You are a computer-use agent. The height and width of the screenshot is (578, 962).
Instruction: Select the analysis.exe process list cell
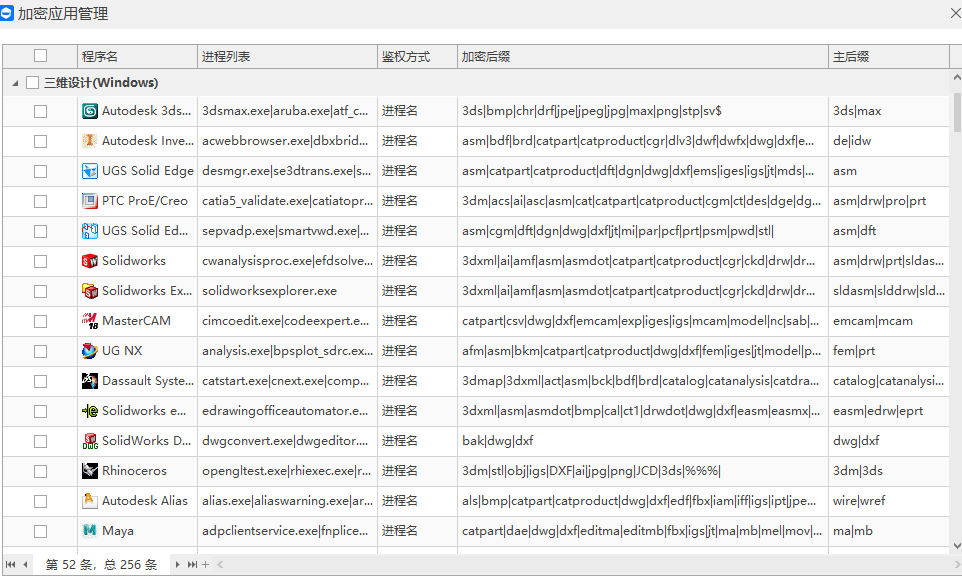pos(287,351)
